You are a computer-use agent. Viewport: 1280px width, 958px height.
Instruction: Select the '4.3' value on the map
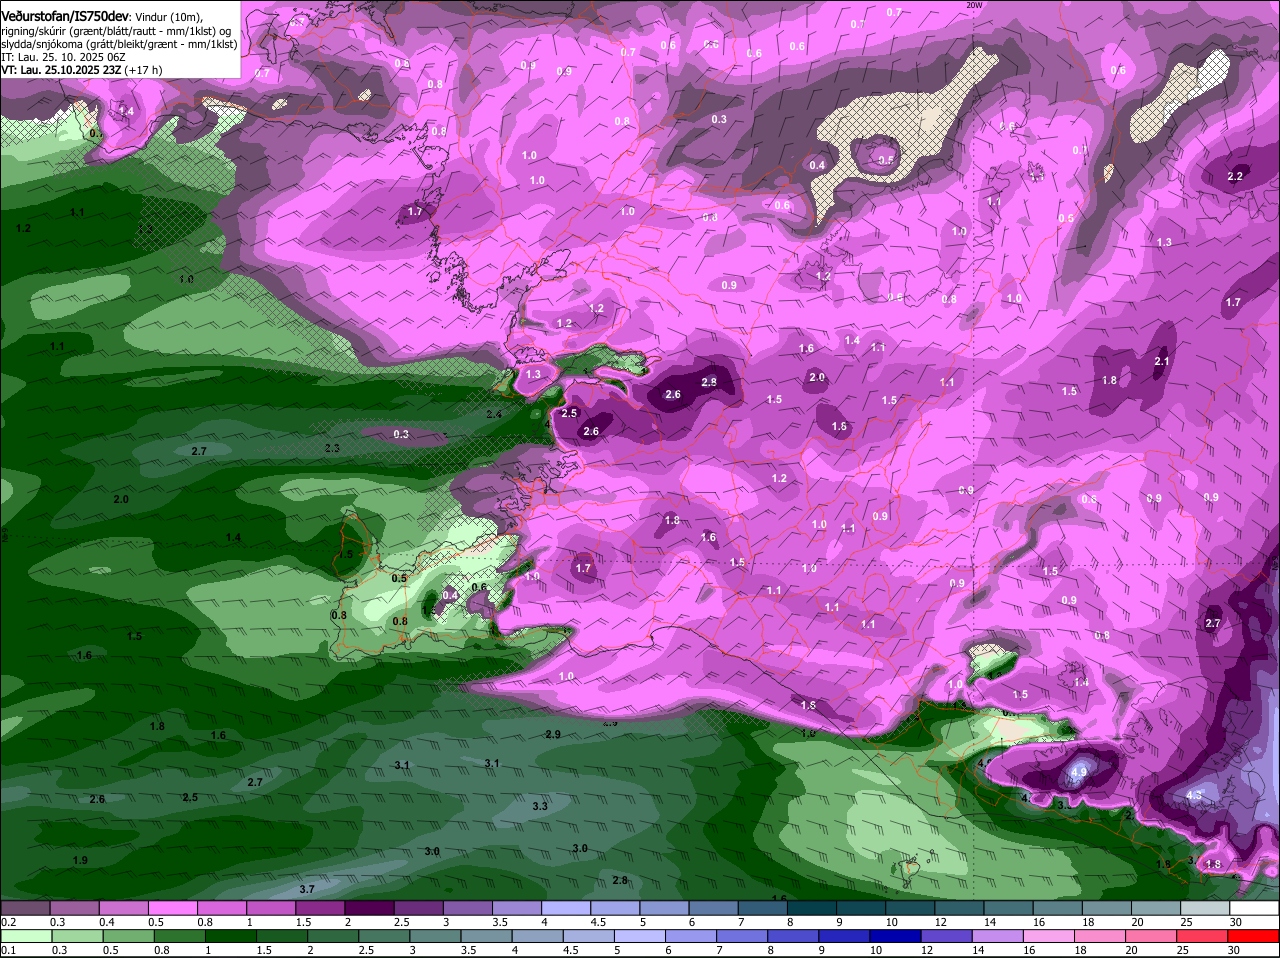coord(1194,795)
